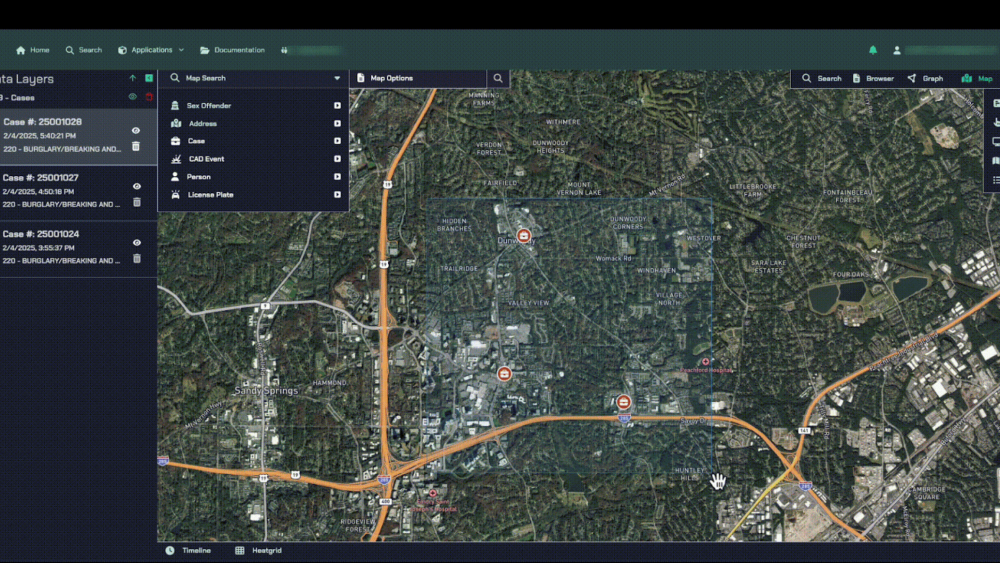Open the Applications dropdown menu

pos(151,50)
